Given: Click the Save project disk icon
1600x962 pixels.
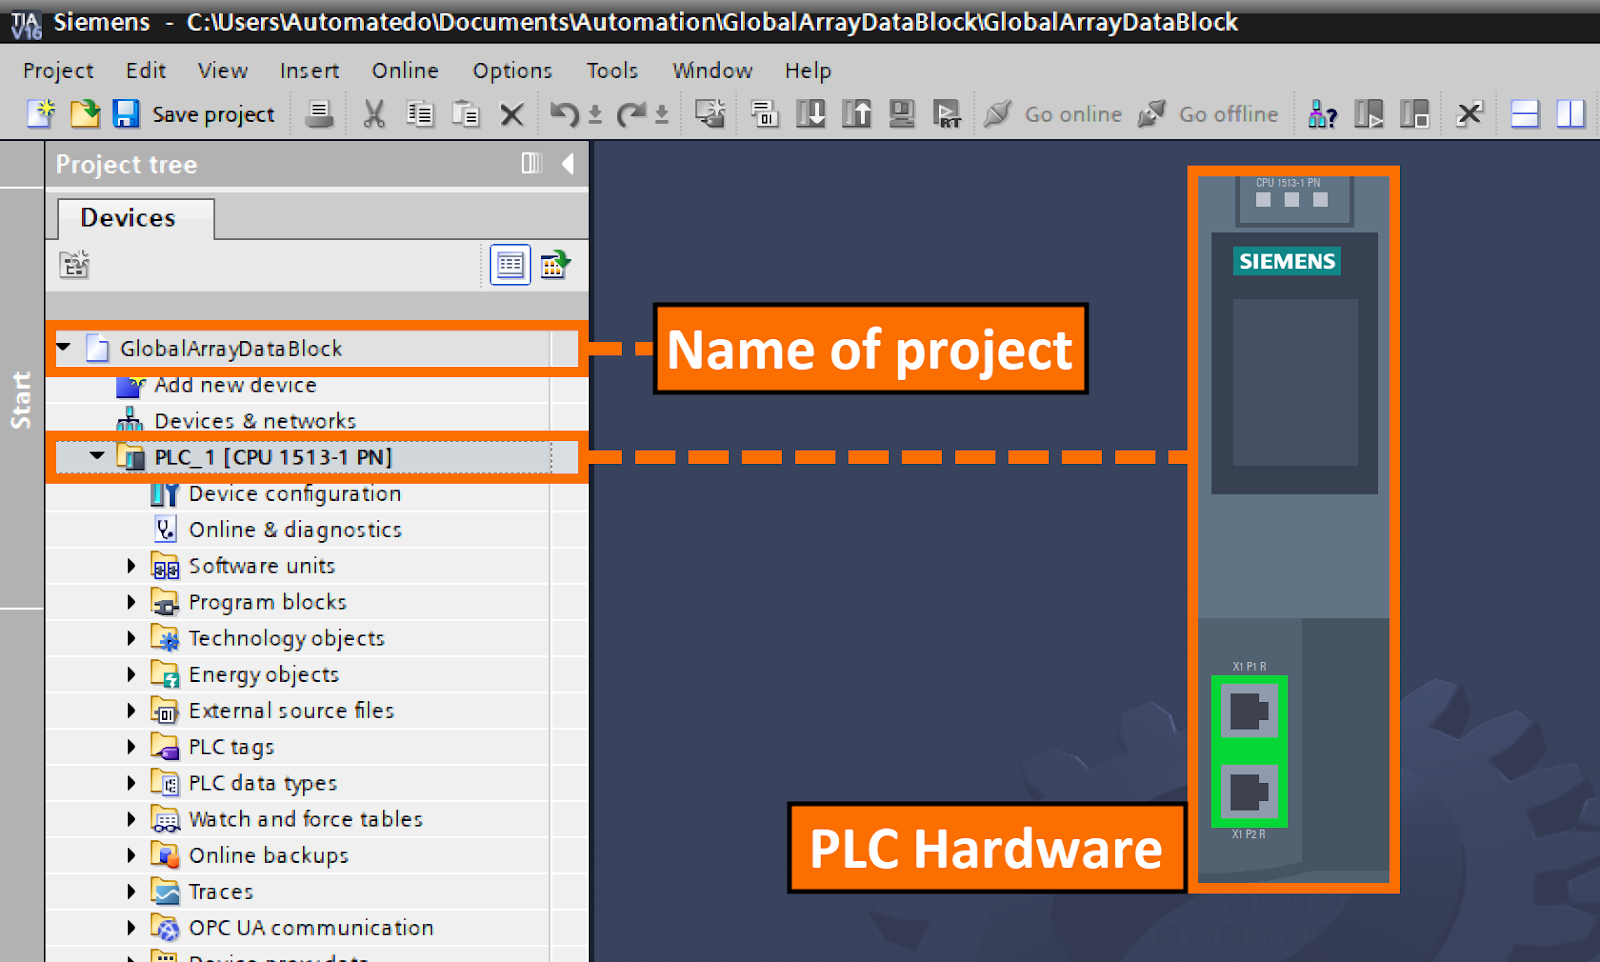Looking at the screenshot, I should (126, 114).
